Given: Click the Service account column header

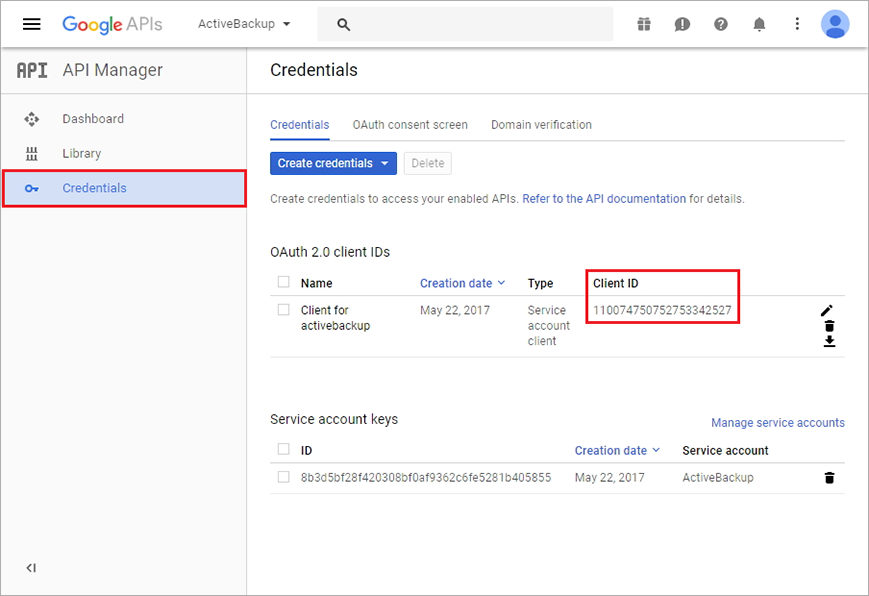Looking at the screenshot, I should (x=725, y=451).
